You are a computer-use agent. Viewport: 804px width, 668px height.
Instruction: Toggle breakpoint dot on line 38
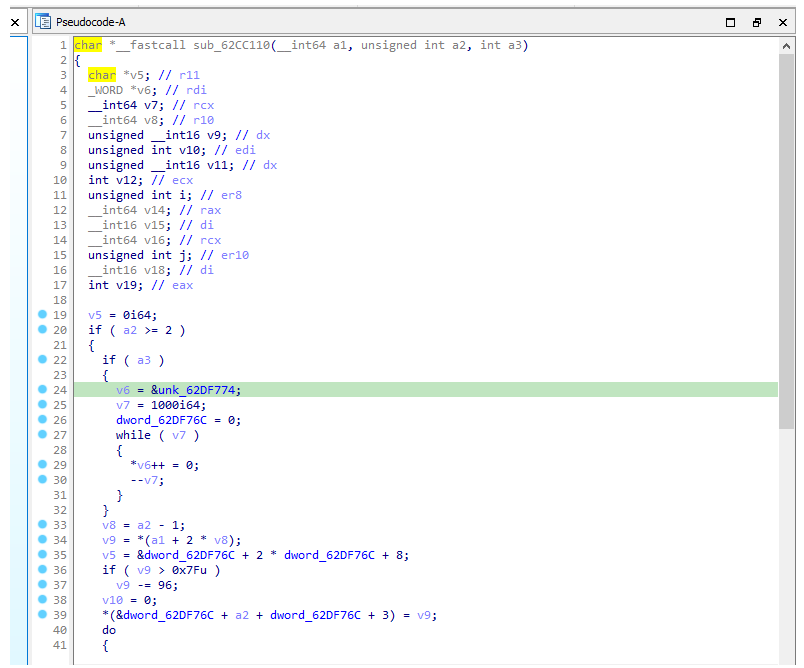tap(43, 599)
